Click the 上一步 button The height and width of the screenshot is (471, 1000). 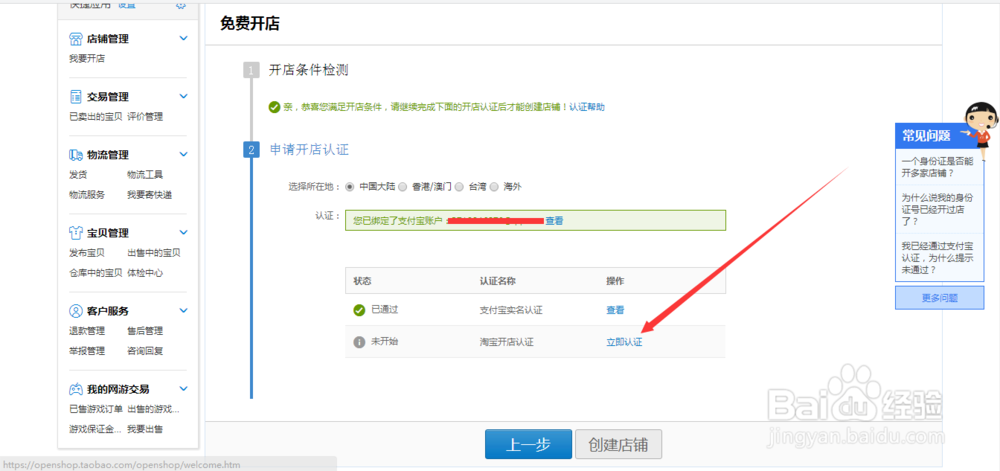click(x=528, y=444)
